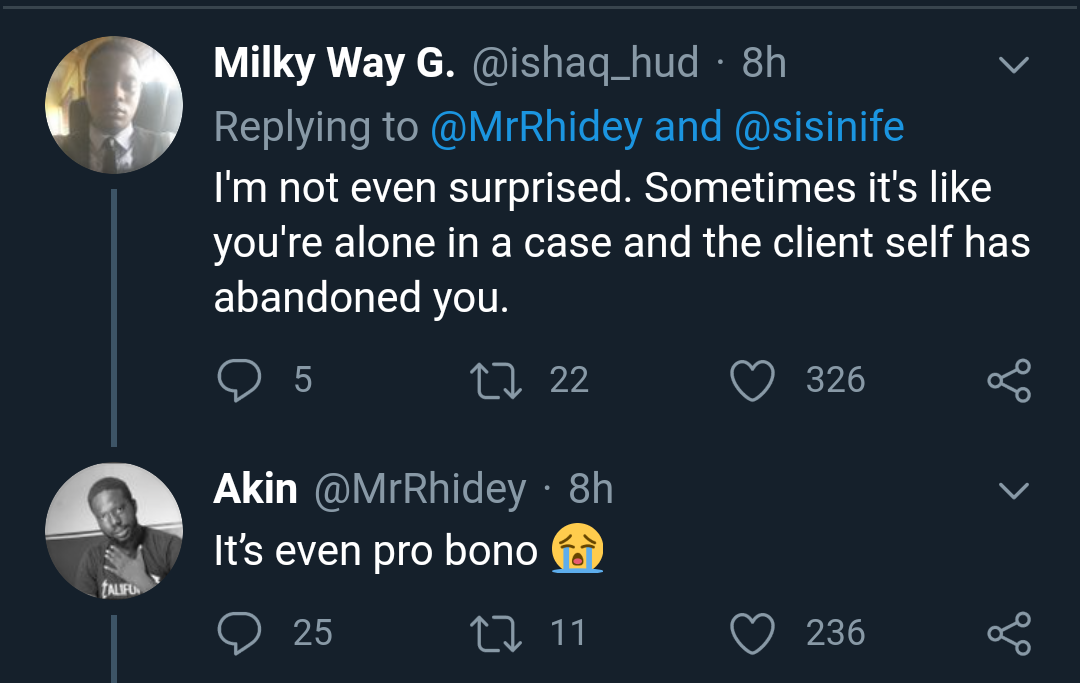Image resolution: width=1080 pixels, height=683 pixels.
Task: Open options chevron on Milky Way G.'s tweet
Action: (x=1014, y=66)
